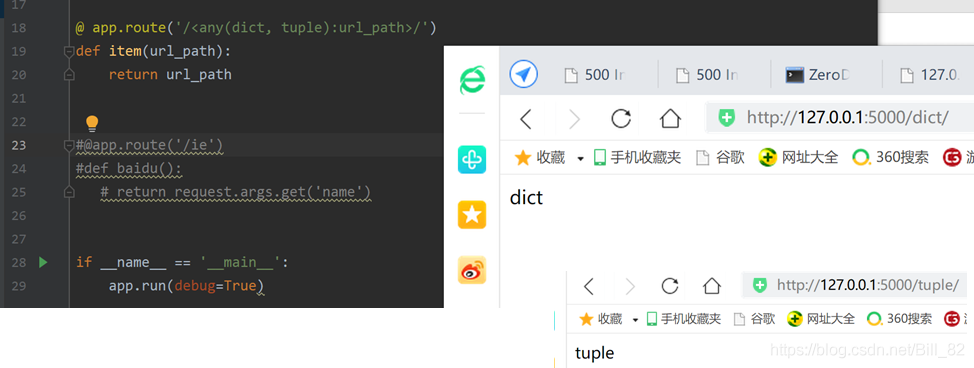This screenshot has height=368, width=974.
Task: Click the commented return request.args.get('name') line
Action: 235,193
